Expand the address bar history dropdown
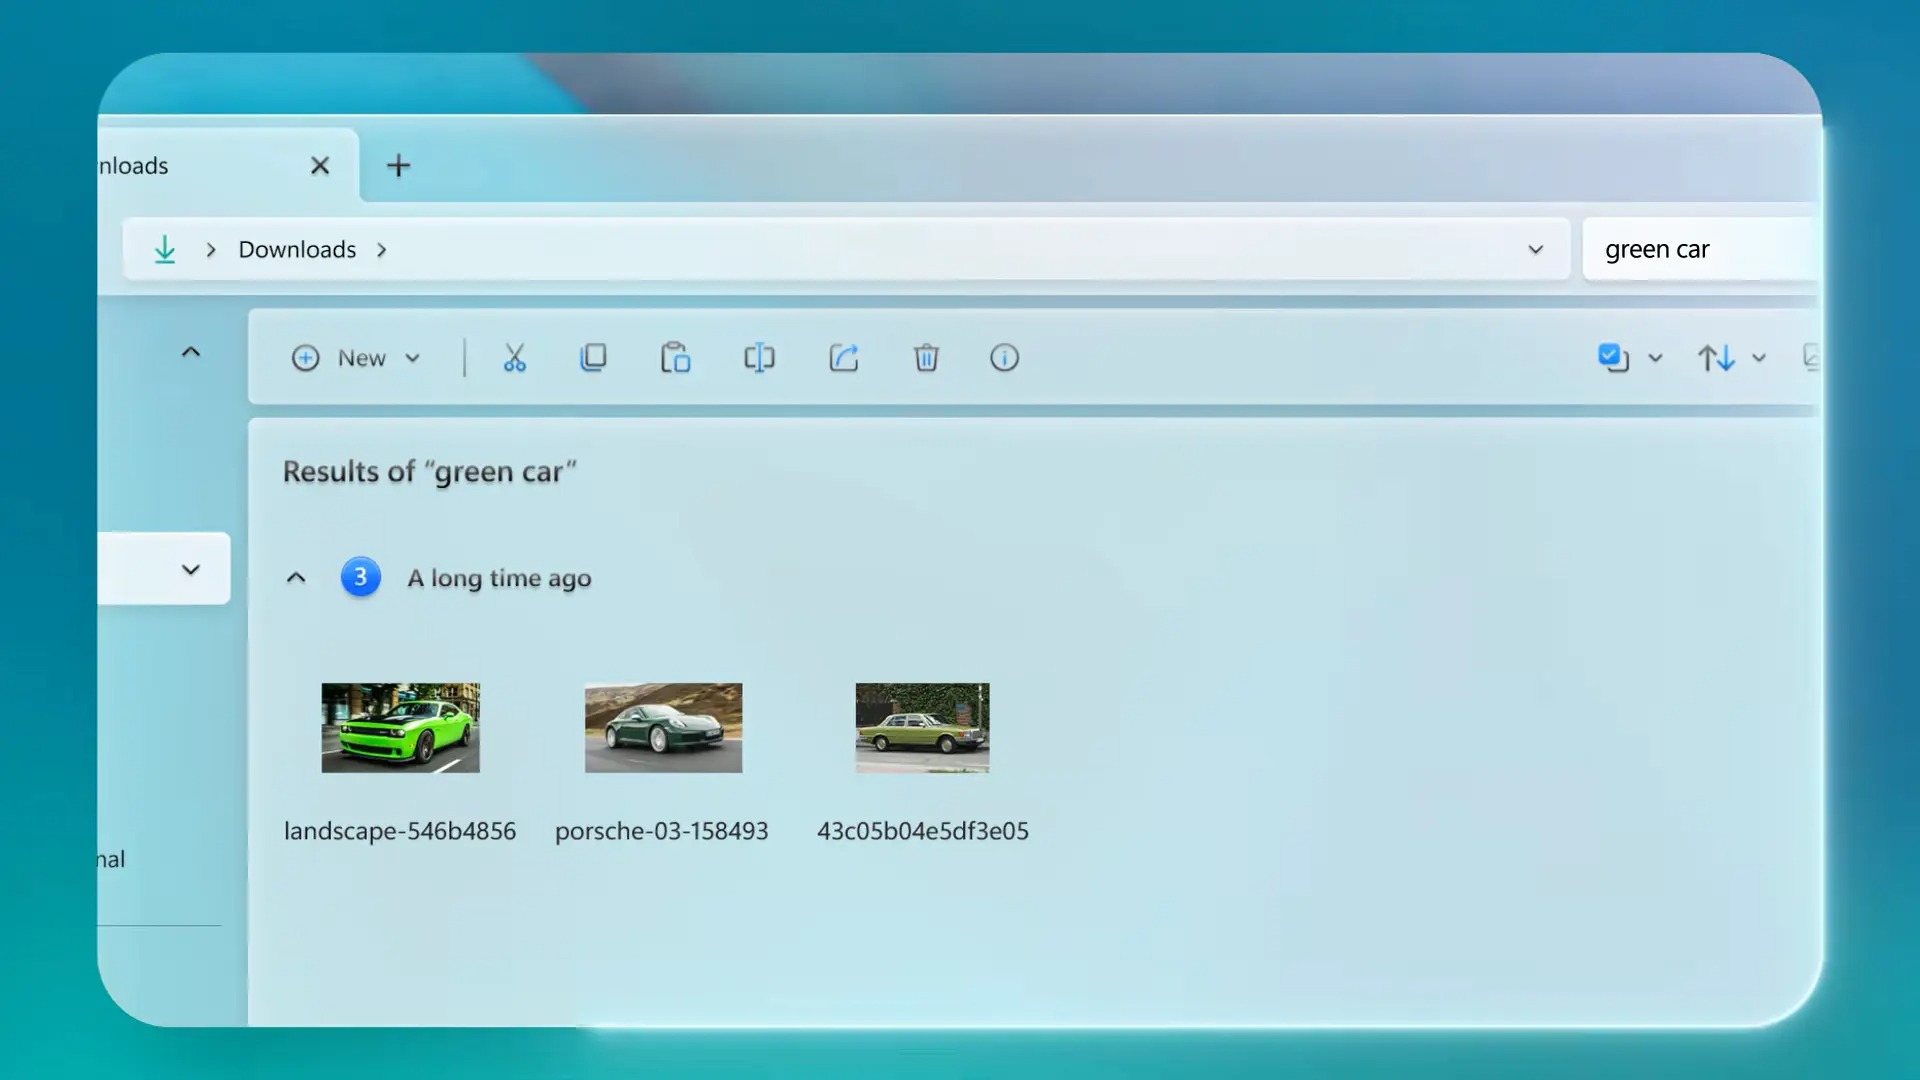Viewport: 1920px width, 1080px height. click(1537, 249)
